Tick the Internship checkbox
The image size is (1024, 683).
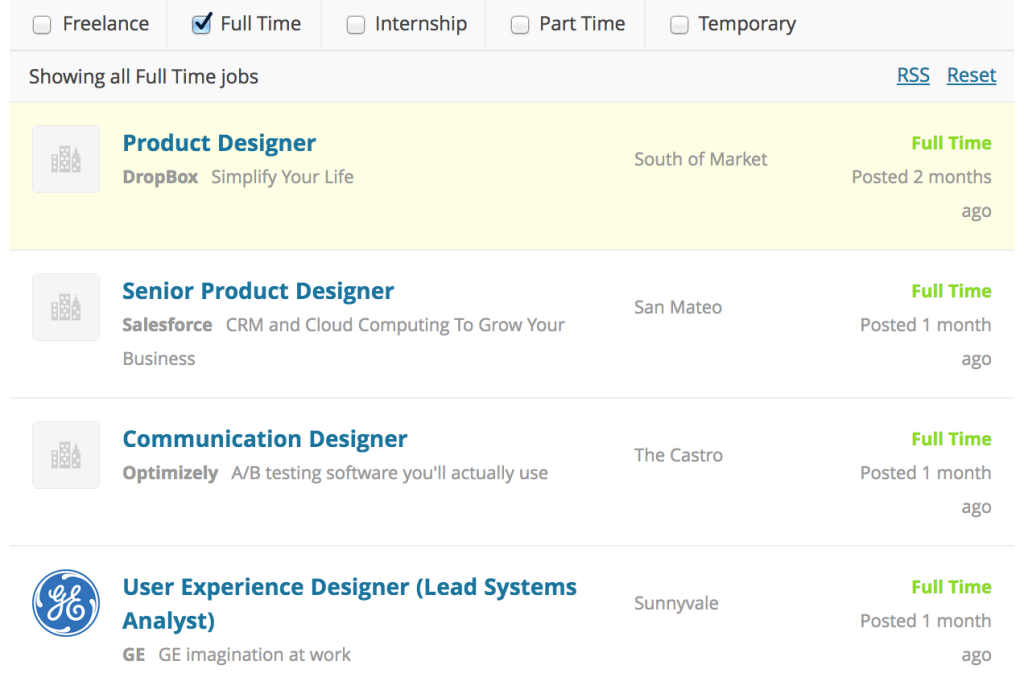[x=356, y=25]
